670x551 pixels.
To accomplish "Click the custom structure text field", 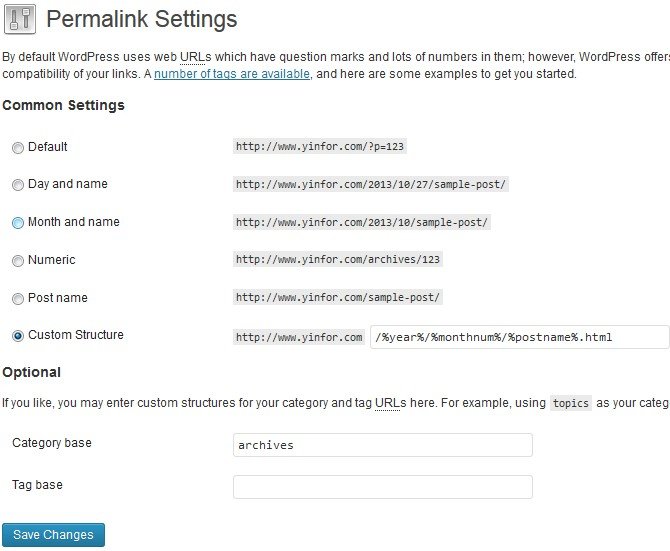I will point(519,337).
